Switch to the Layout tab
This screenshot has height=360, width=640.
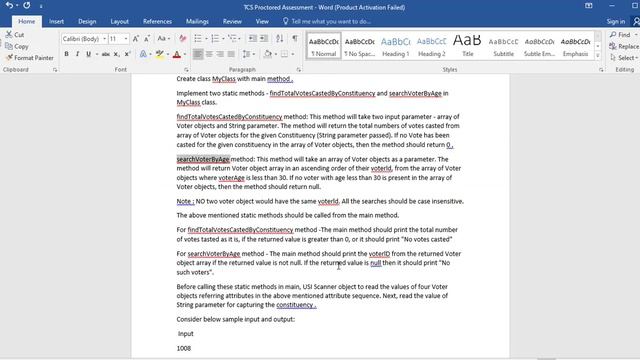120,21
